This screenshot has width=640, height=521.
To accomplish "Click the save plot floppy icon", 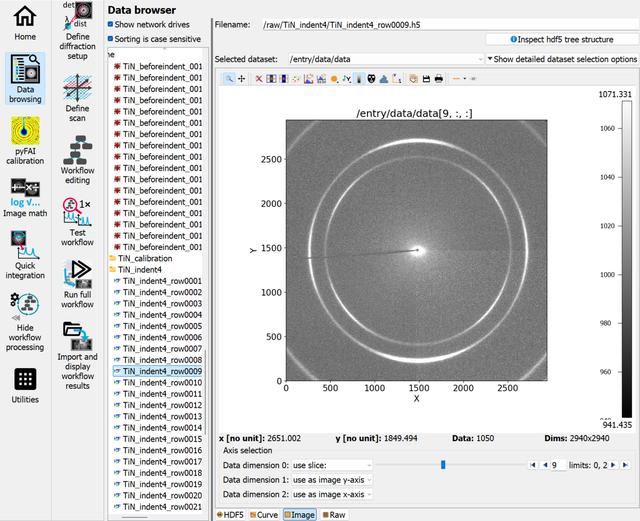I will pyautogui.click(x=426, y=78).
